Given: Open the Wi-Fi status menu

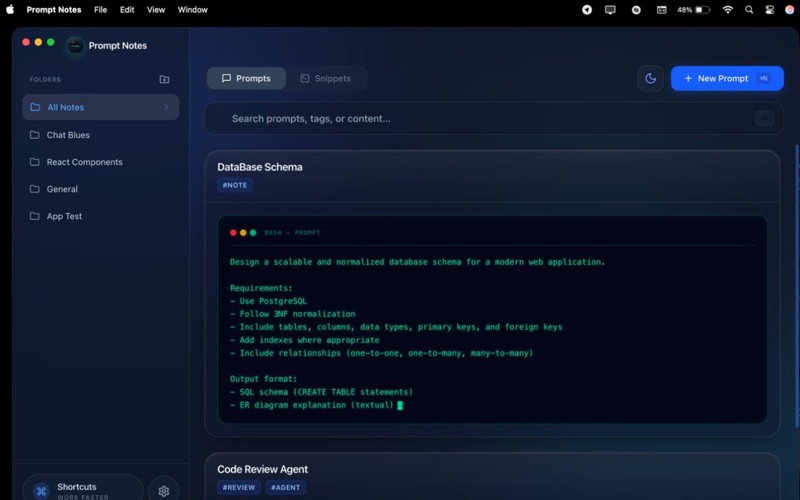Looking at the screenshot, I should [x=728, y=10].
